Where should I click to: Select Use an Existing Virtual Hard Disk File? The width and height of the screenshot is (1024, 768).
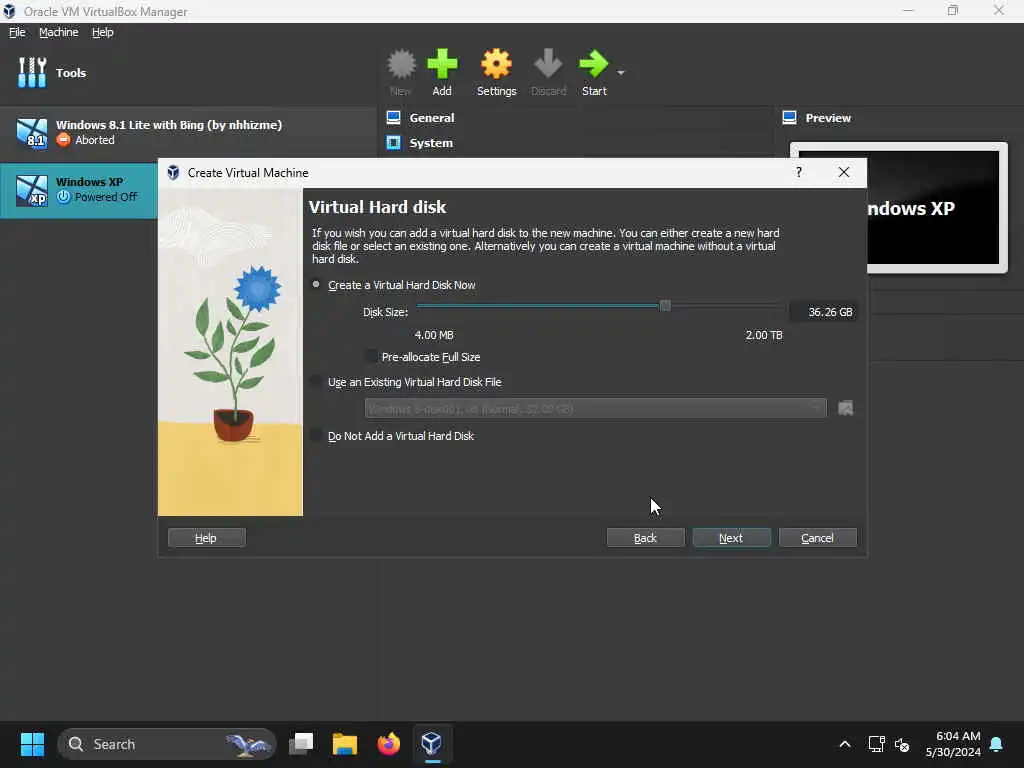(x=316, y=381)
